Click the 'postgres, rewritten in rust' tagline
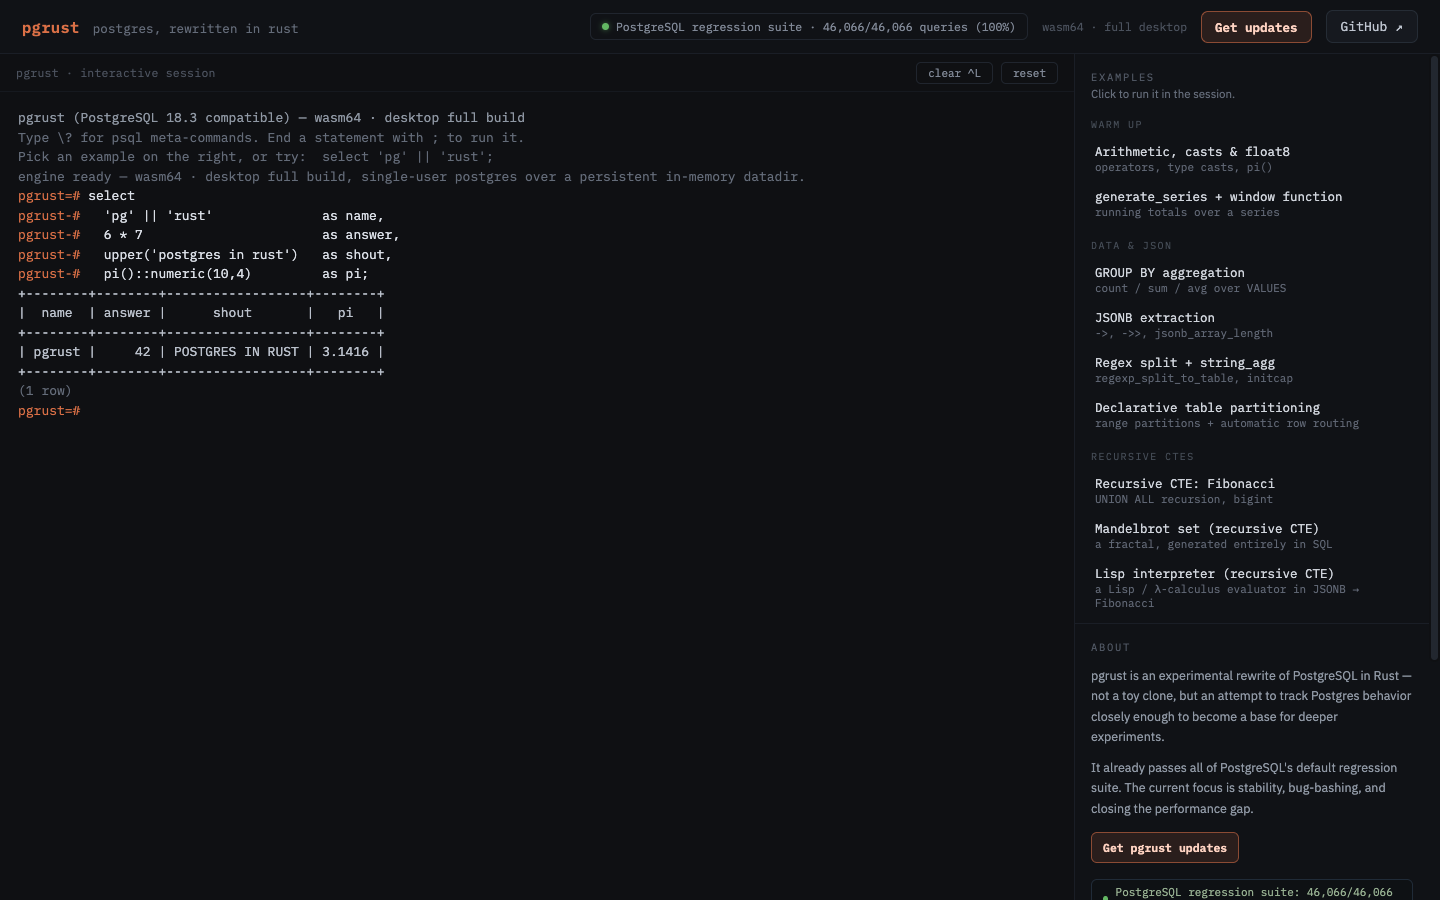Viewport: 1440px width, 900px height. point(195,29)
